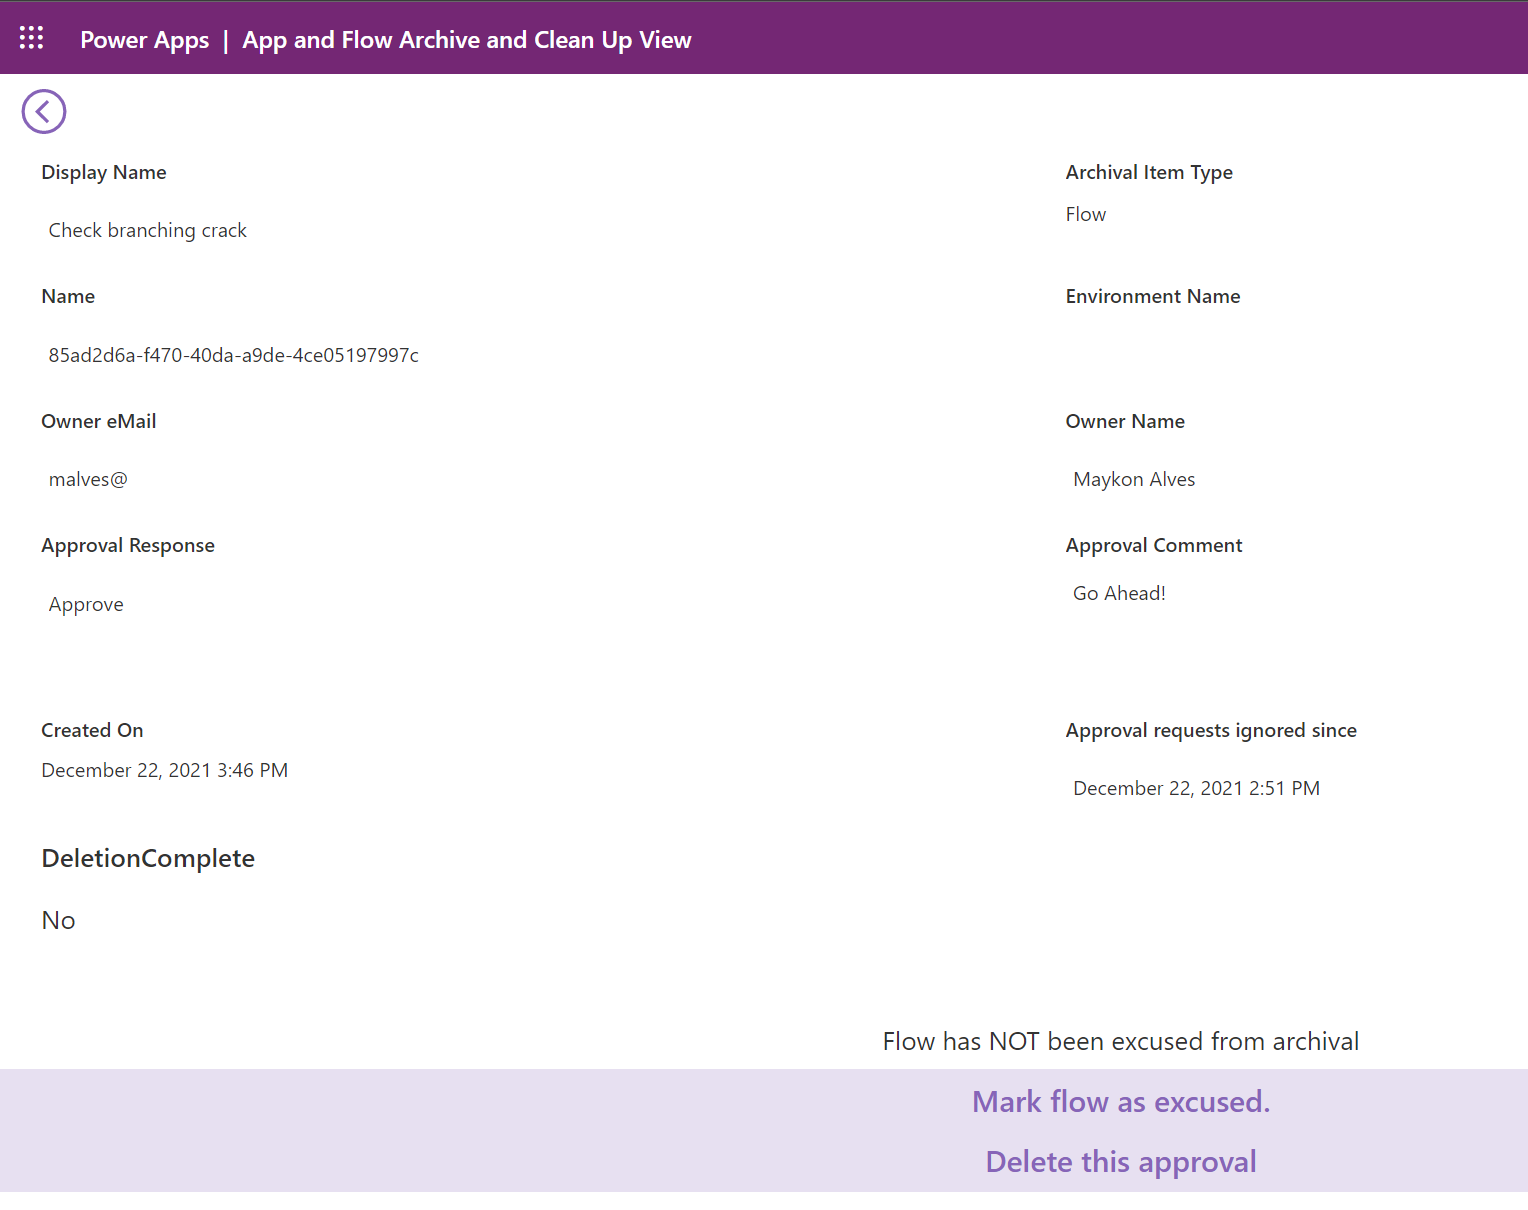Screen dimensions: 1528x1210
Task: Click the Display Name field label
Action: [103, 172]
